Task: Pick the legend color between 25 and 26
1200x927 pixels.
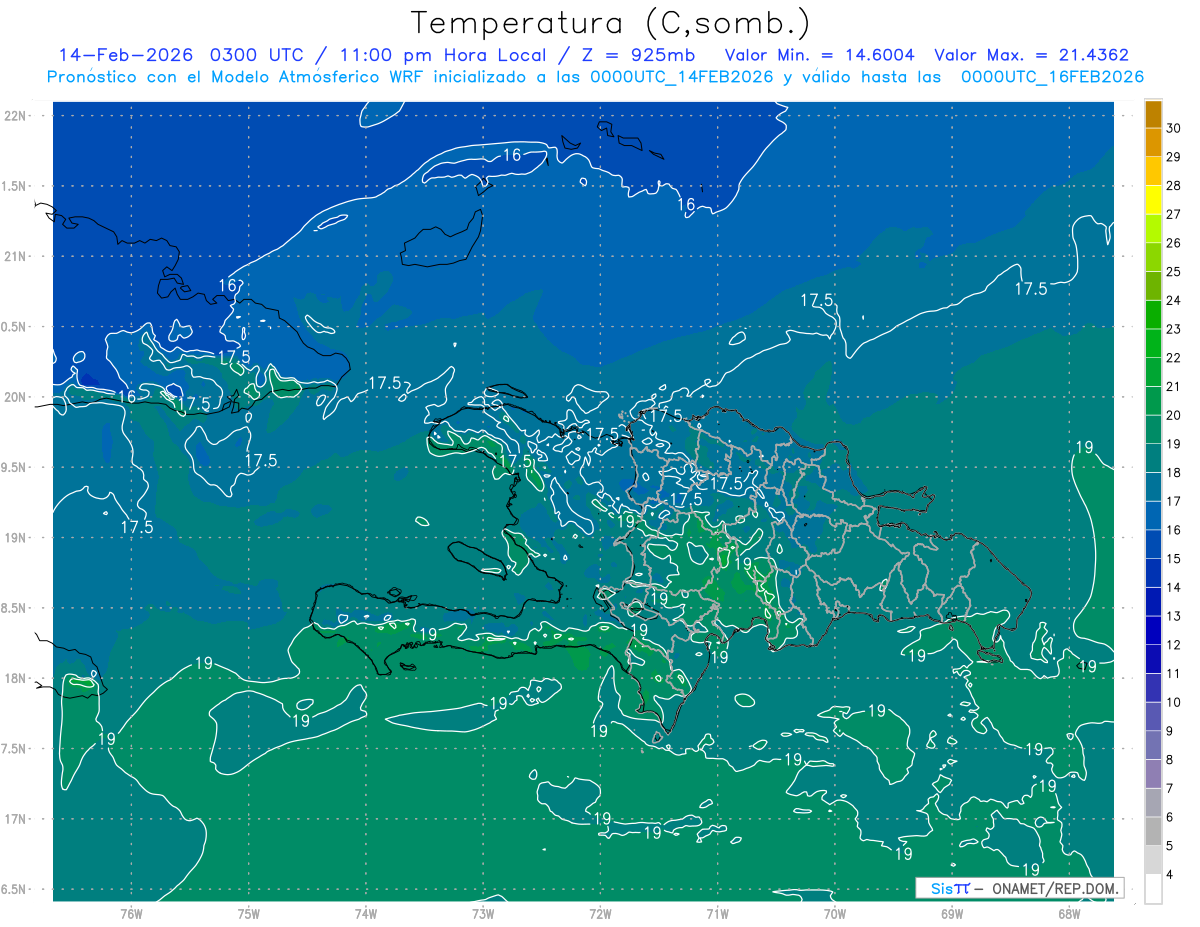Action: pyautogui.click(x=1153, y=258)
